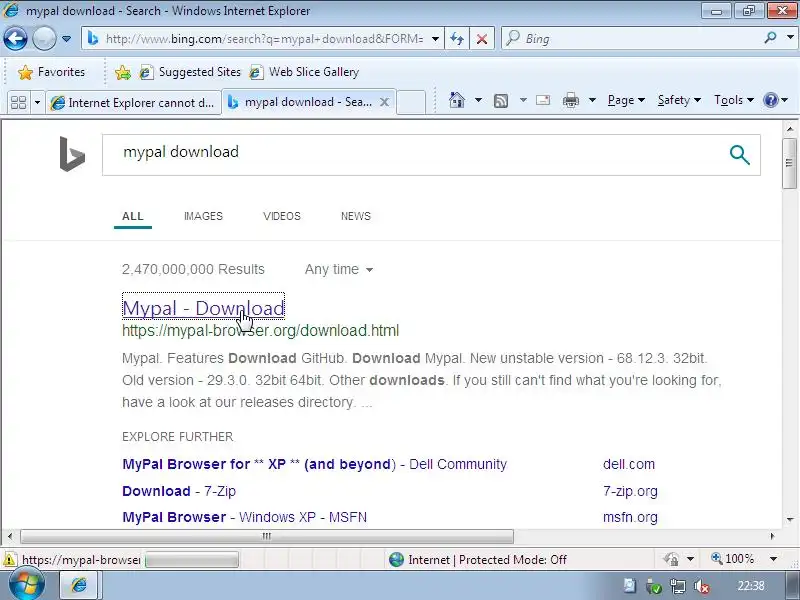Open the Tools menu
Image resolution: width=800 pixels, height=600 pixels.
[734, 100]
